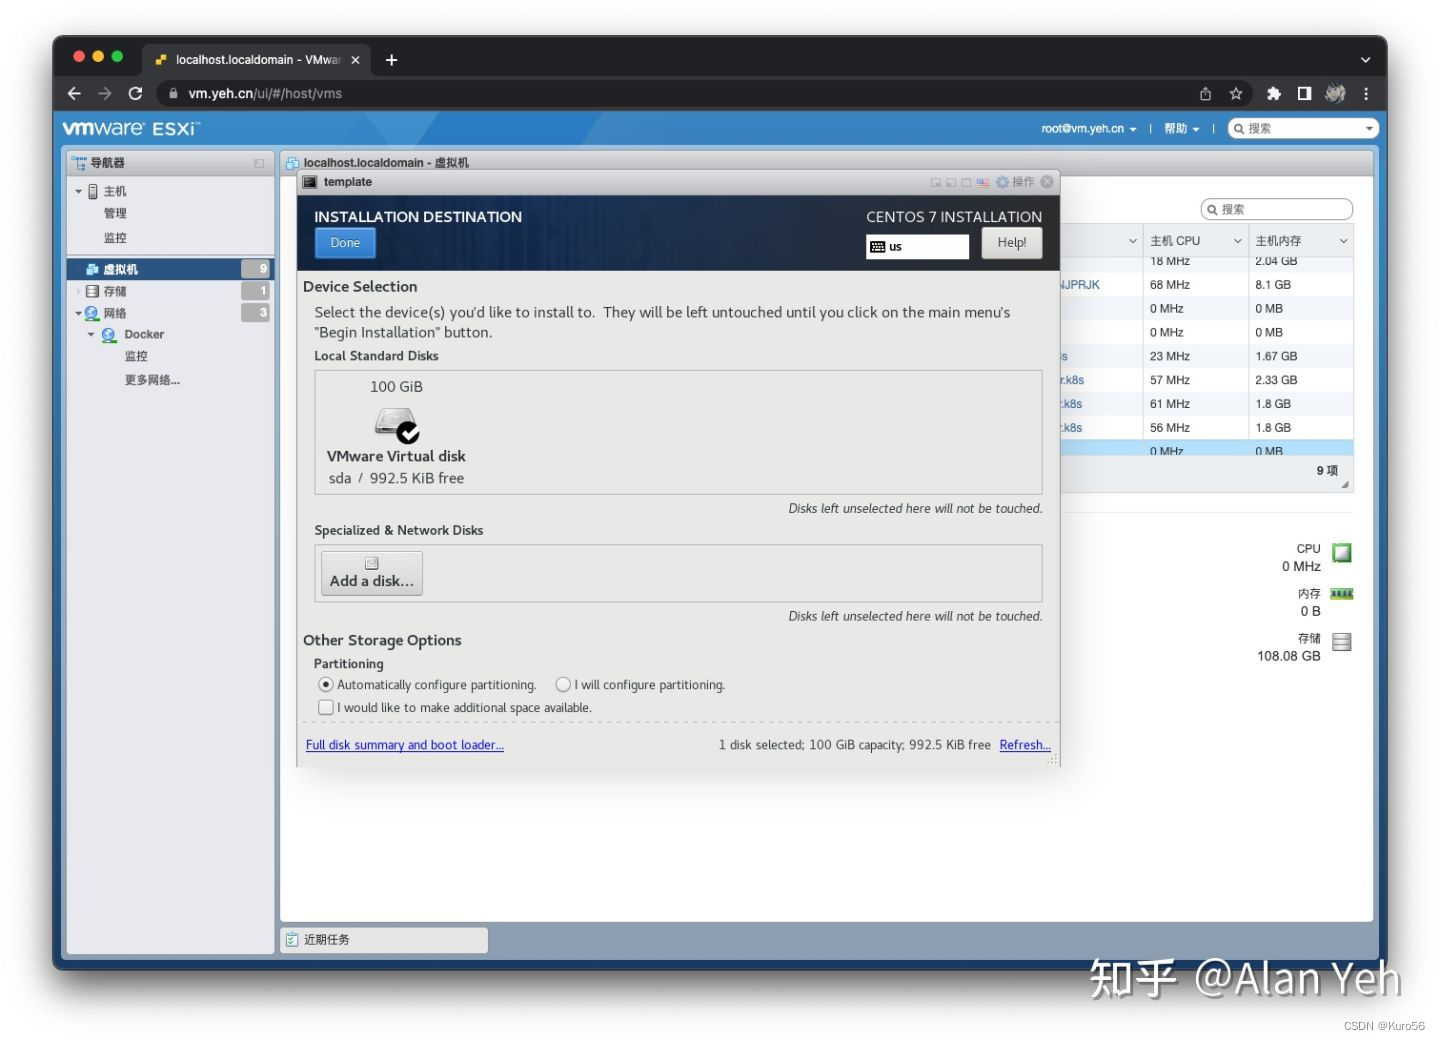The image size is (1440, 1040).
Task: Click the 网络 navigator icon
Action: pos(93,313)
